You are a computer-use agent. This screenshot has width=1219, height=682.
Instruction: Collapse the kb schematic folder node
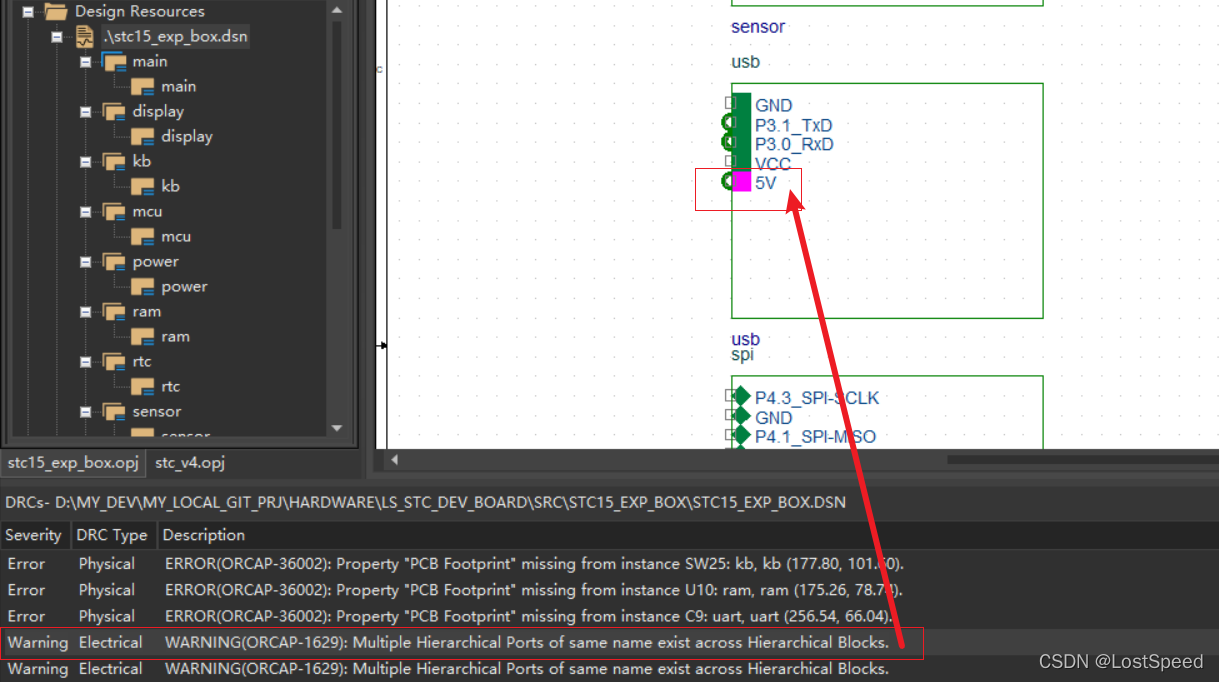pyautogui.click(x=86, y=162)
